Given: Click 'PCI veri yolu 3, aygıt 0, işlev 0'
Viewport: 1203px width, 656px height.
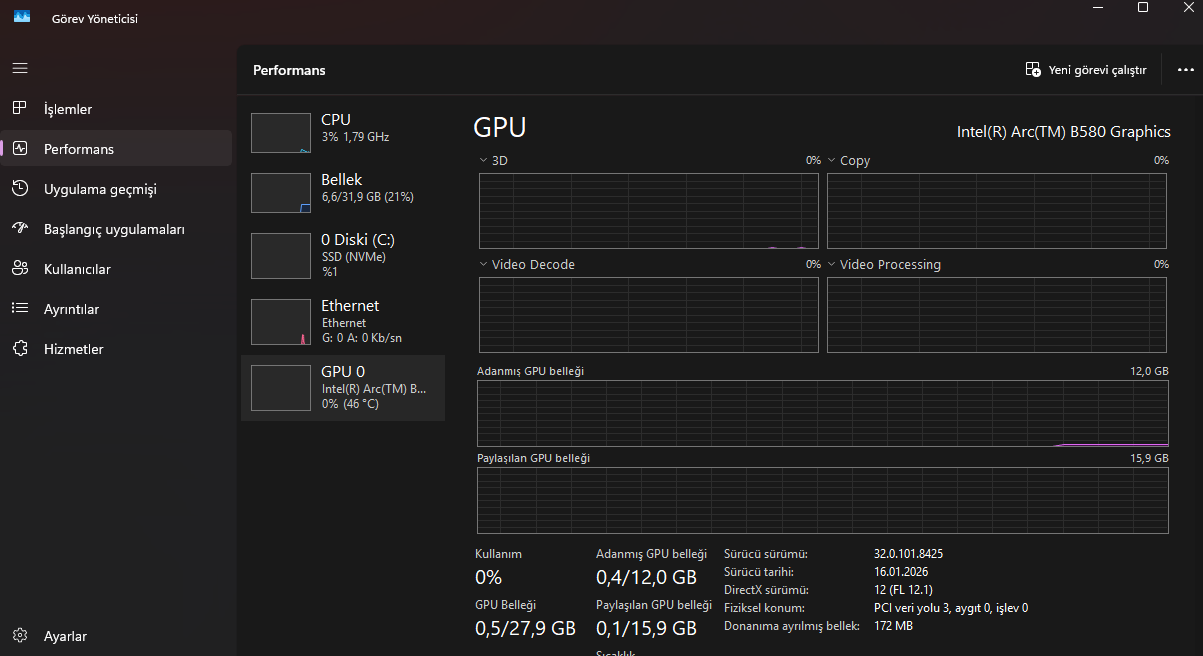Looking at the screenshot, I should (951, 608).
